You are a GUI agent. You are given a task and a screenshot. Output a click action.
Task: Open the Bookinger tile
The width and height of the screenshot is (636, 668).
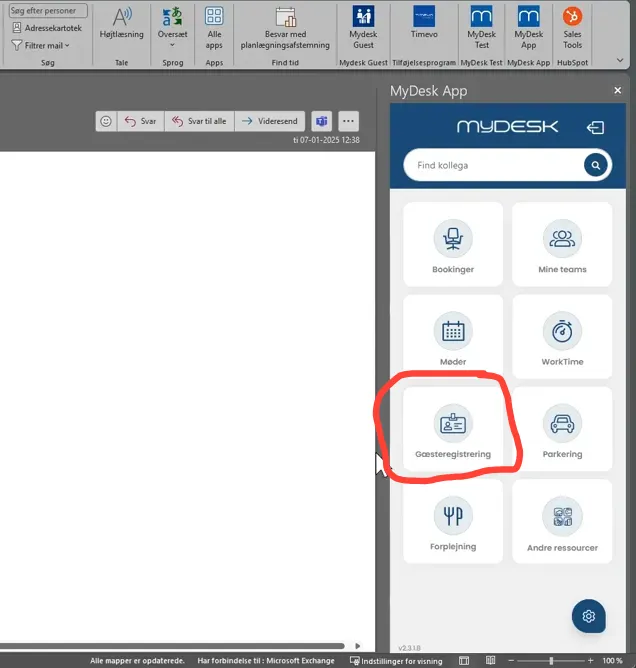tap(453, 244)
